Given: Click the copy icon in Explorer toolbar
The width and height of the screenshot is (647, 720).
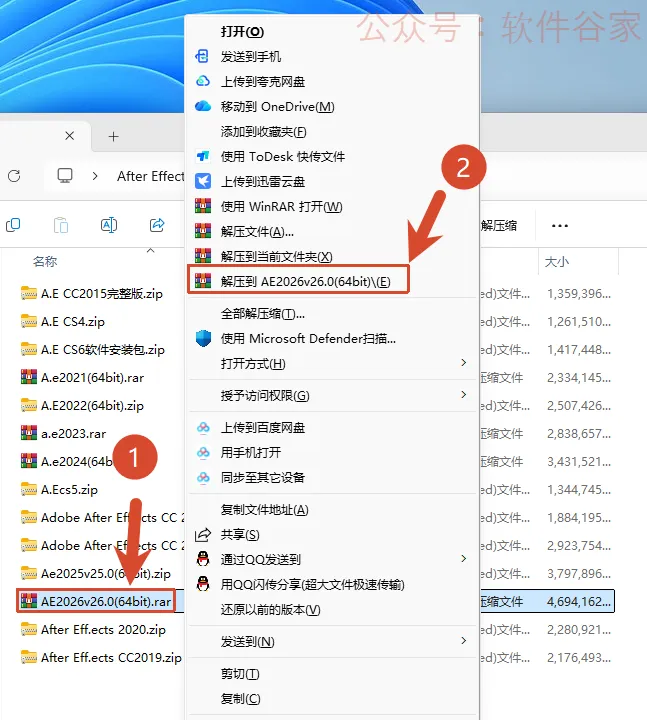Looking at the screenshot, I should click(13, 225).
